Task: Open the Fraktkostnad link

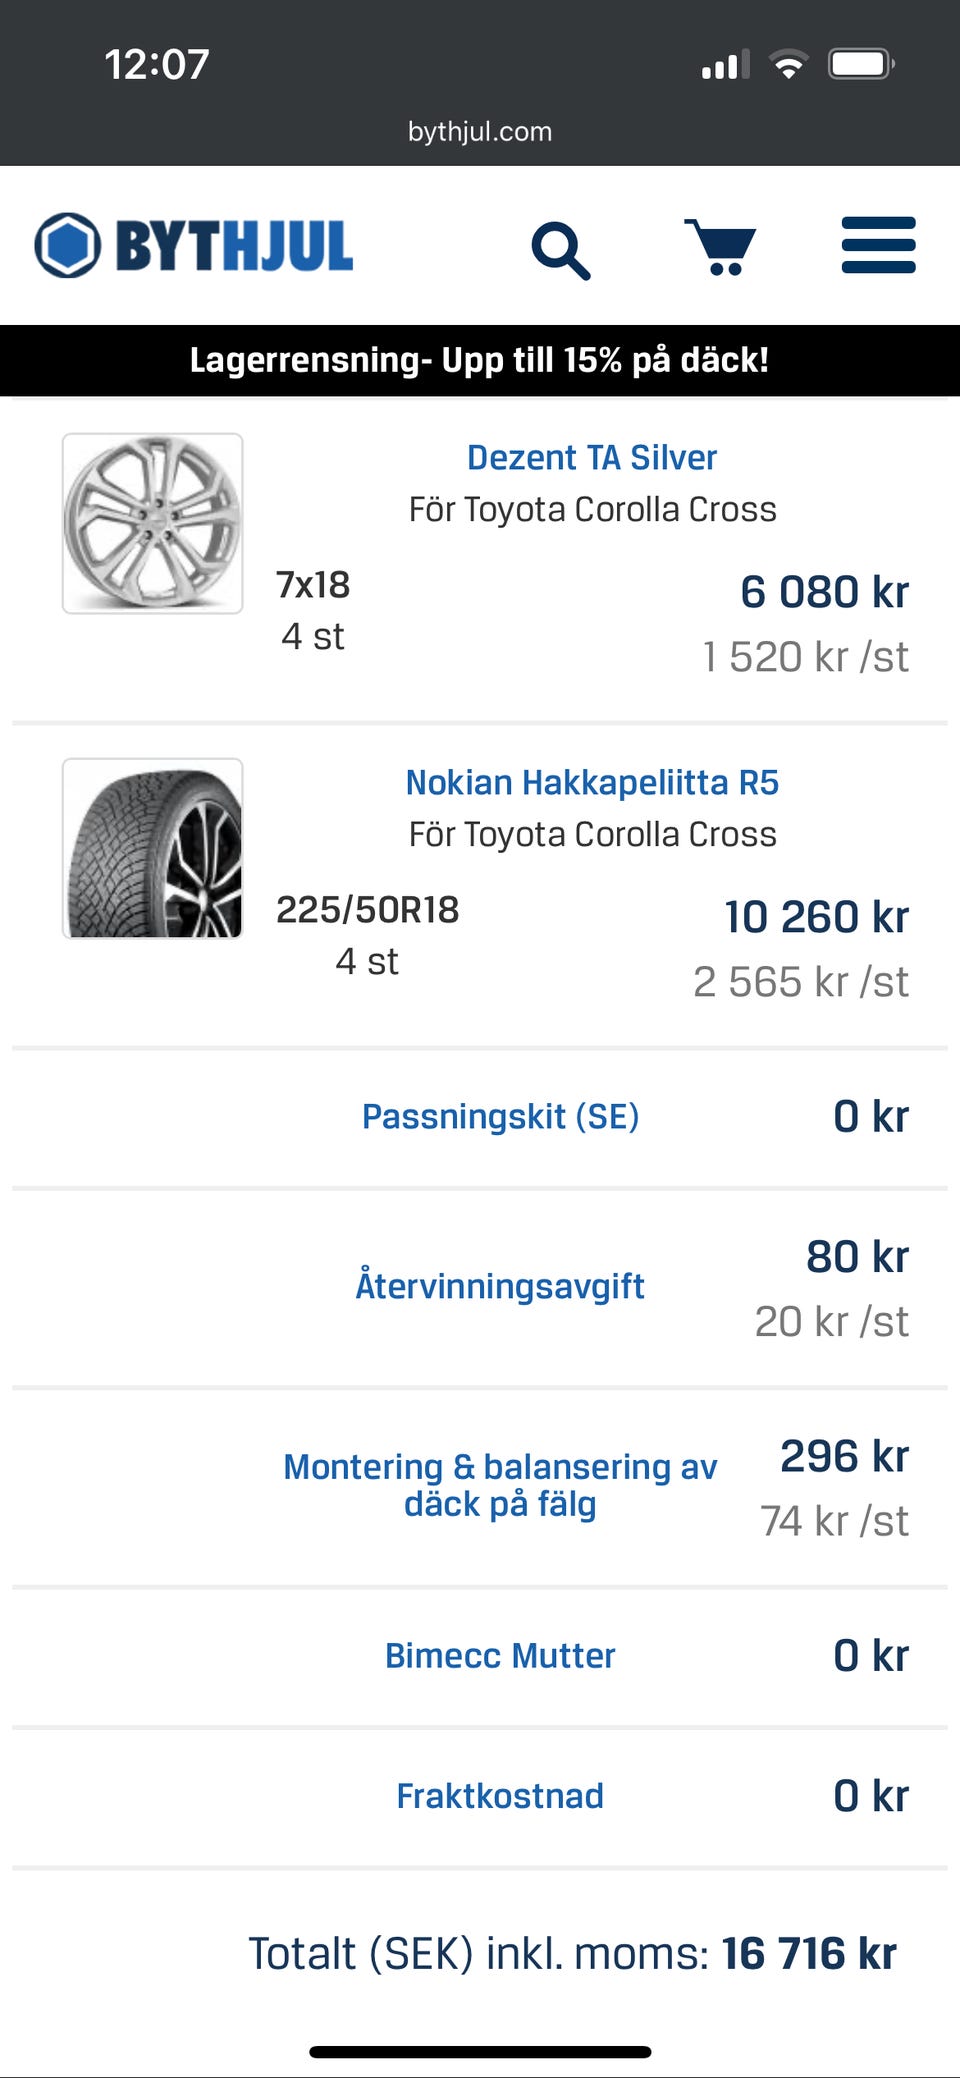Action: (x=500, y=1796)
